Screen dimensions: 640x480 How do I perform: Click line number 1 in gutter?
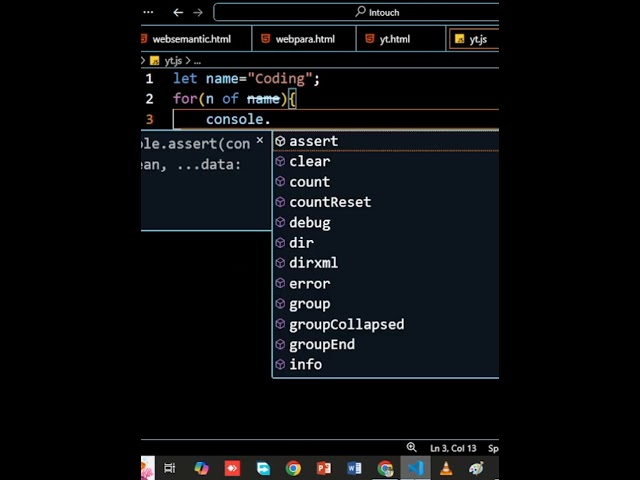click(x=149, y=78)
